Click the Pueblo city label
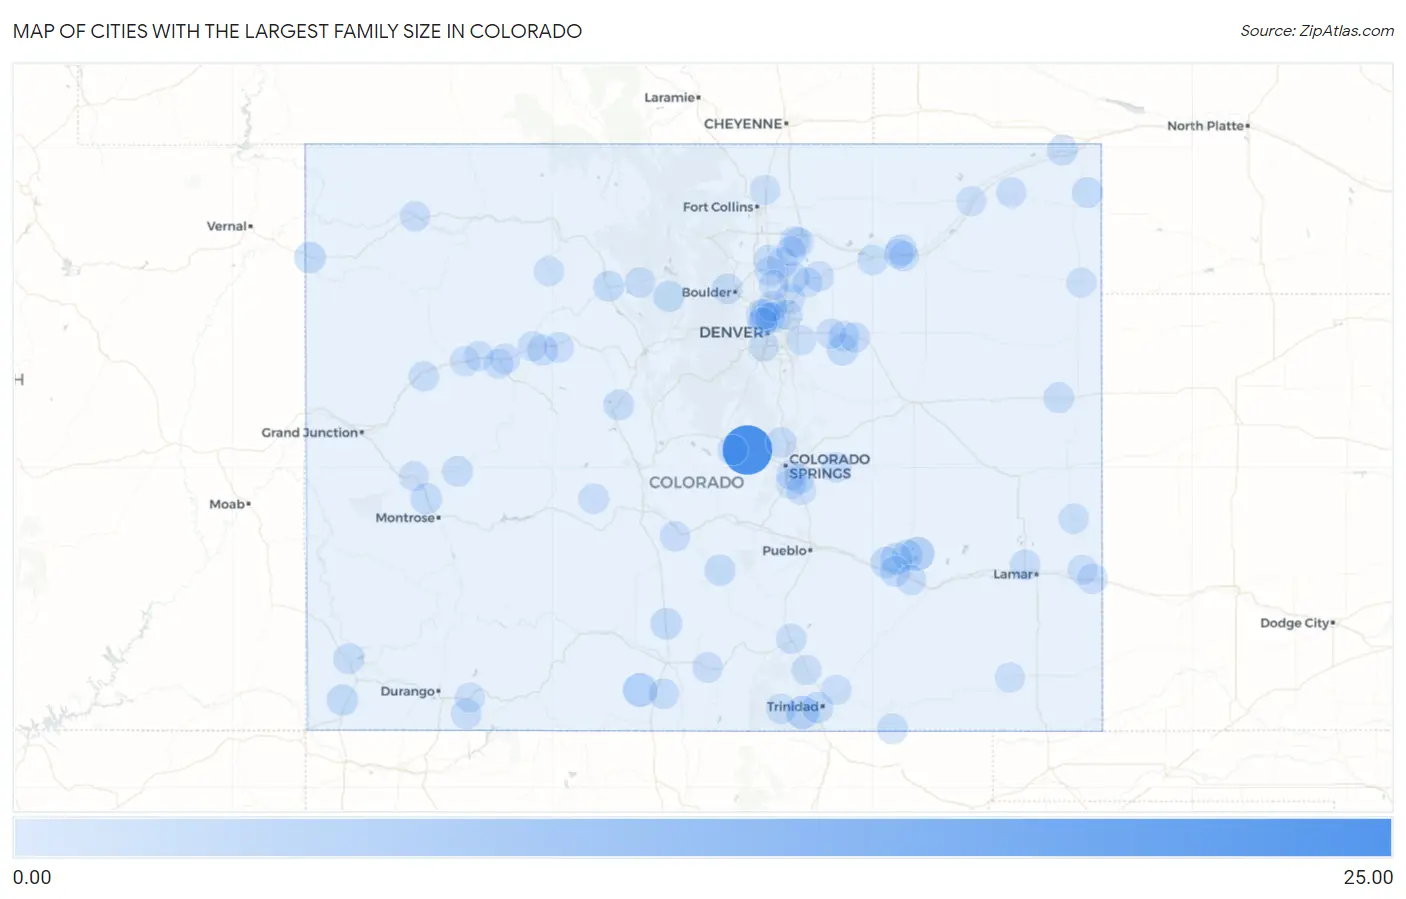This screenshot has width=1406, height=899. click(x=784, y=550)
